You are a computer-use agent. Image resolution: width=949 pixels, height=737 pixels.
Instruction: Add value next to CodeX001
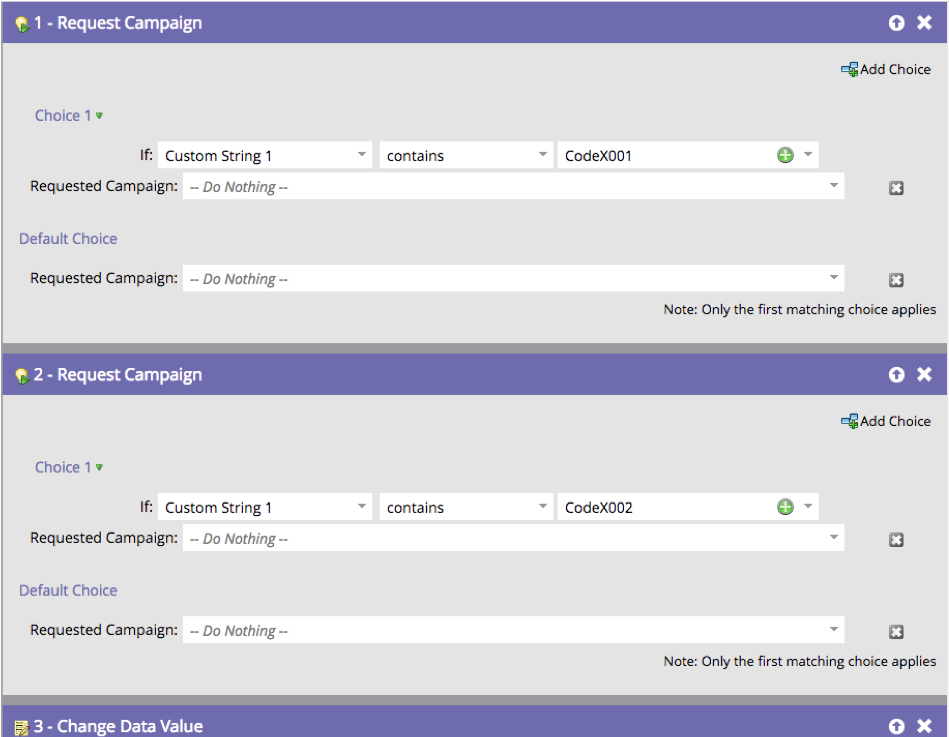(785, 156)
